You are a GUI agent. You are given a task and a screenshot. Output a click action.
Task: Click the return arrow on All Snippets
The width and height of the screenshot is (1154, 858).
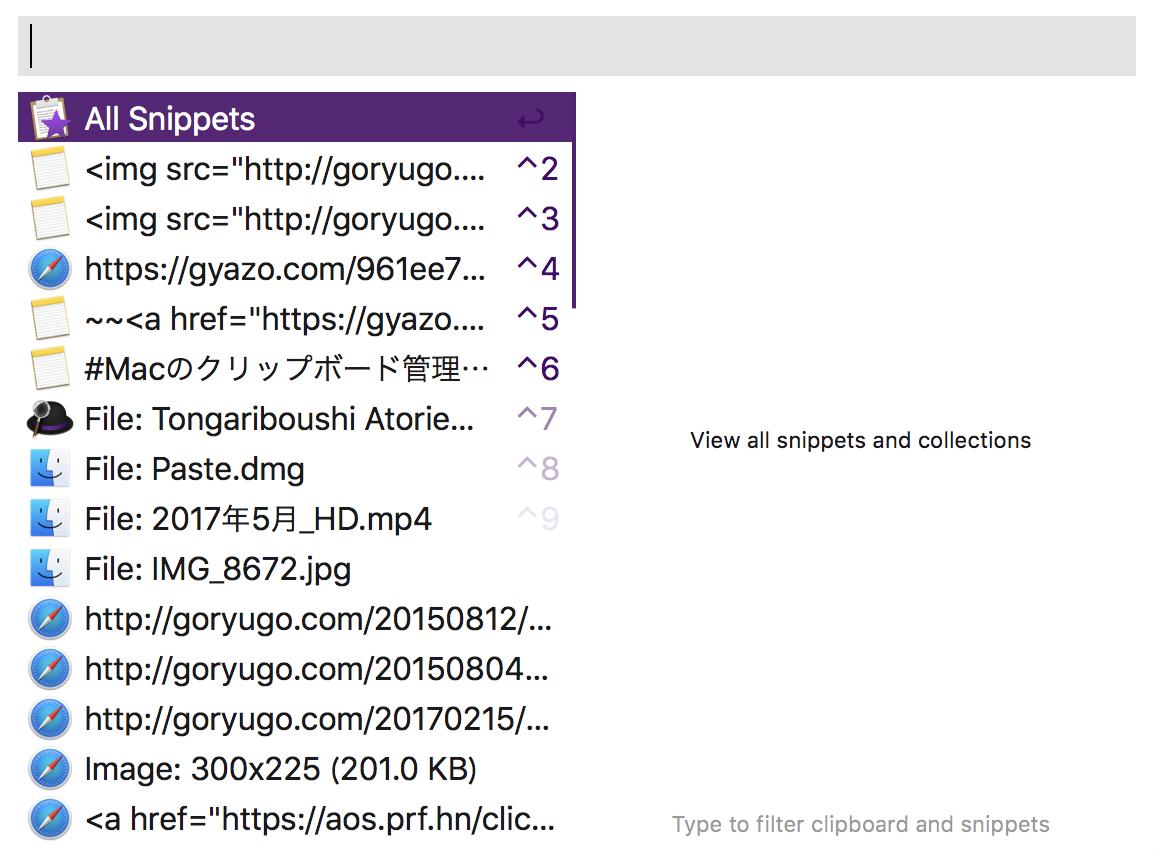[531, 120]
